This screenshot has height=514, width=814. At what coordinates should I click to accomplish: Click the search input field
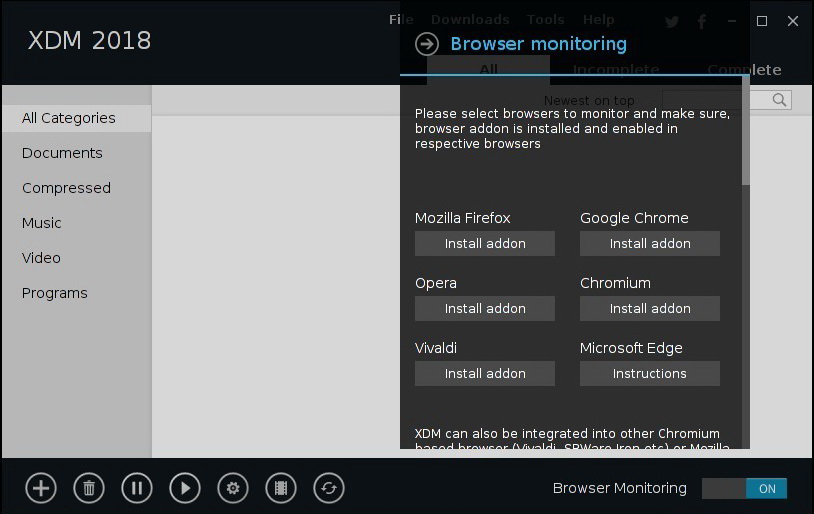727,100
